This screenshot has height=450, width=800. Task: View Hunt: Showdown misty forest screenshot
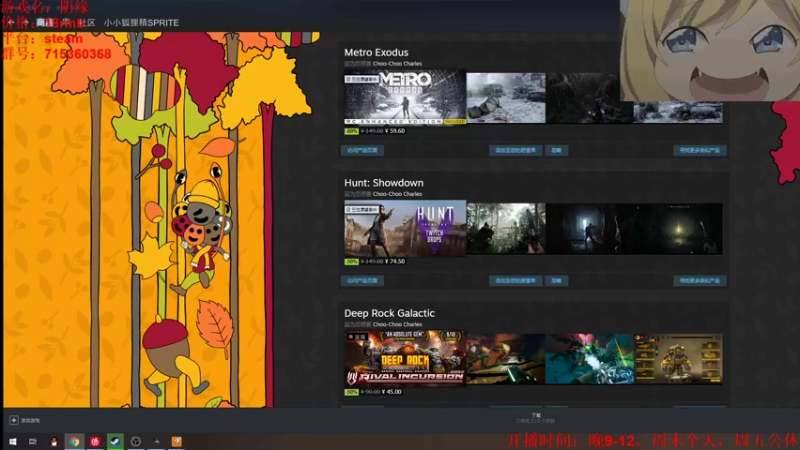(506, 229)
